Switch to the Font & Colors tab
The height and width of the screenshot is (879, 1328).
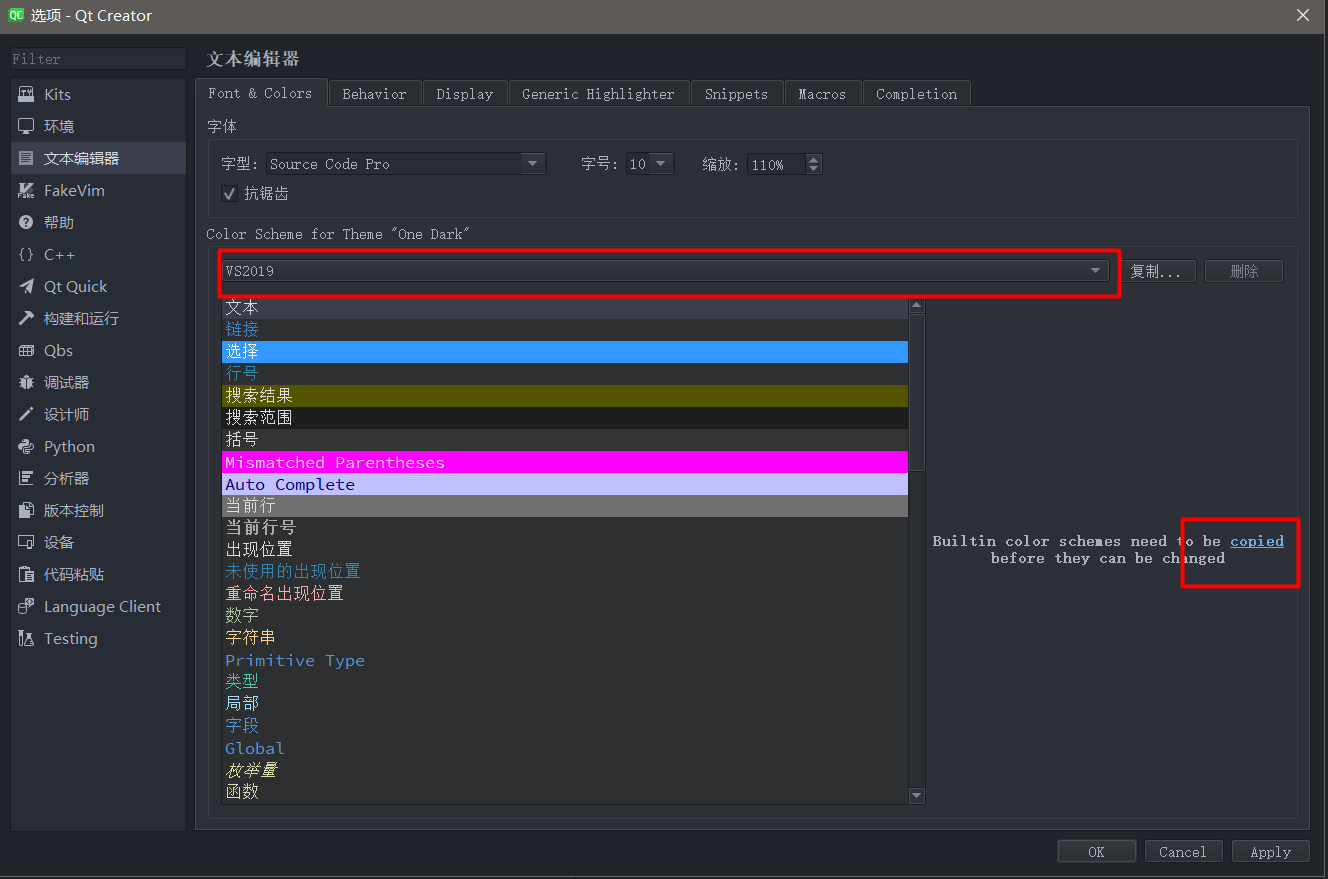[260, 93]
